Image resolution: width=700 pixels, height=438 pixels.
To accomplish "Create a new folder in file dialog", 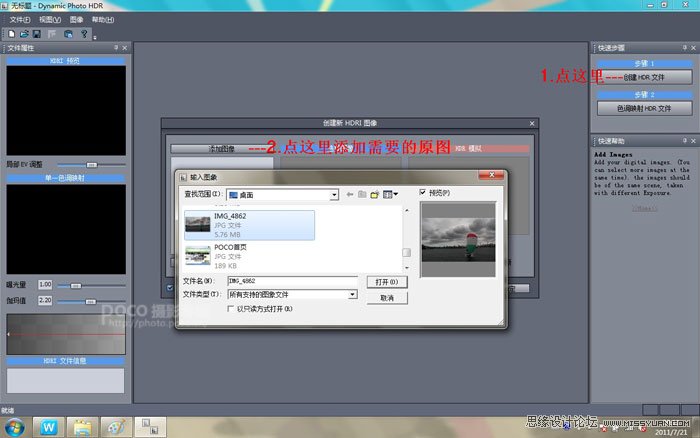I will coord(374,194).
